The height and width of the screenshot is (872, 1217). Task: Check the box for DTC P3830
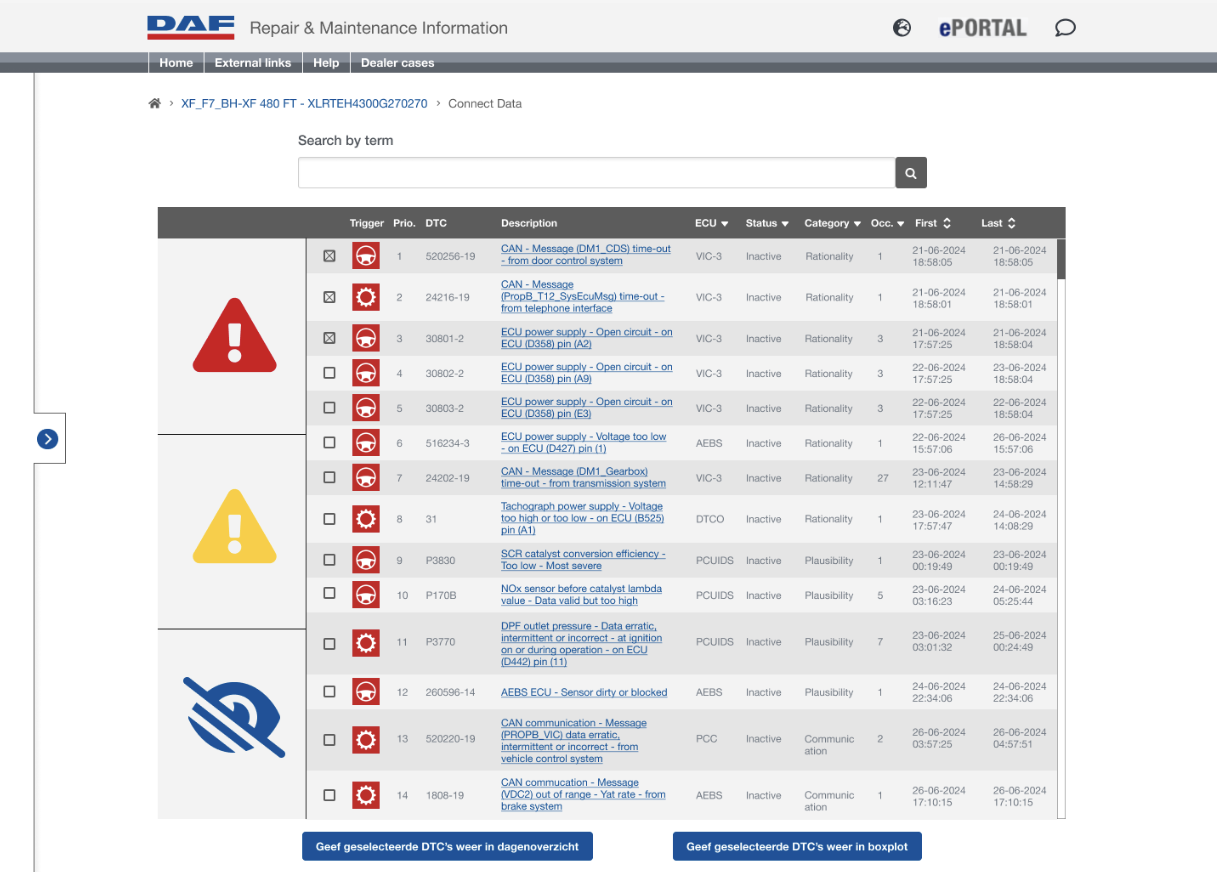(329, 560)
